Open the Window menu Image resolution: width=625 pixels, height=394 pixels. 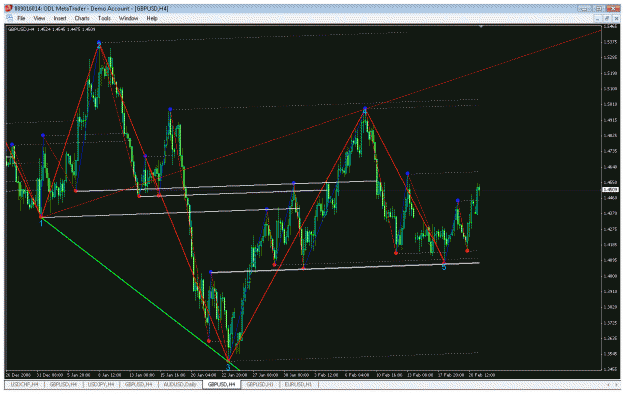tap(128, 18)
